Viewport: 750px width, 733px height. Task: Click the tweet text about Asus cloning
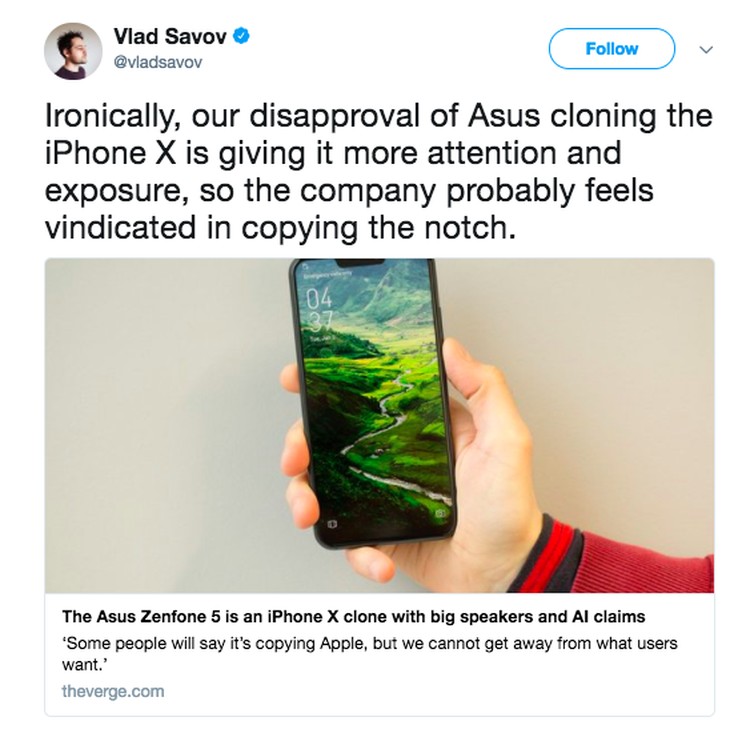tap(379, 171)
